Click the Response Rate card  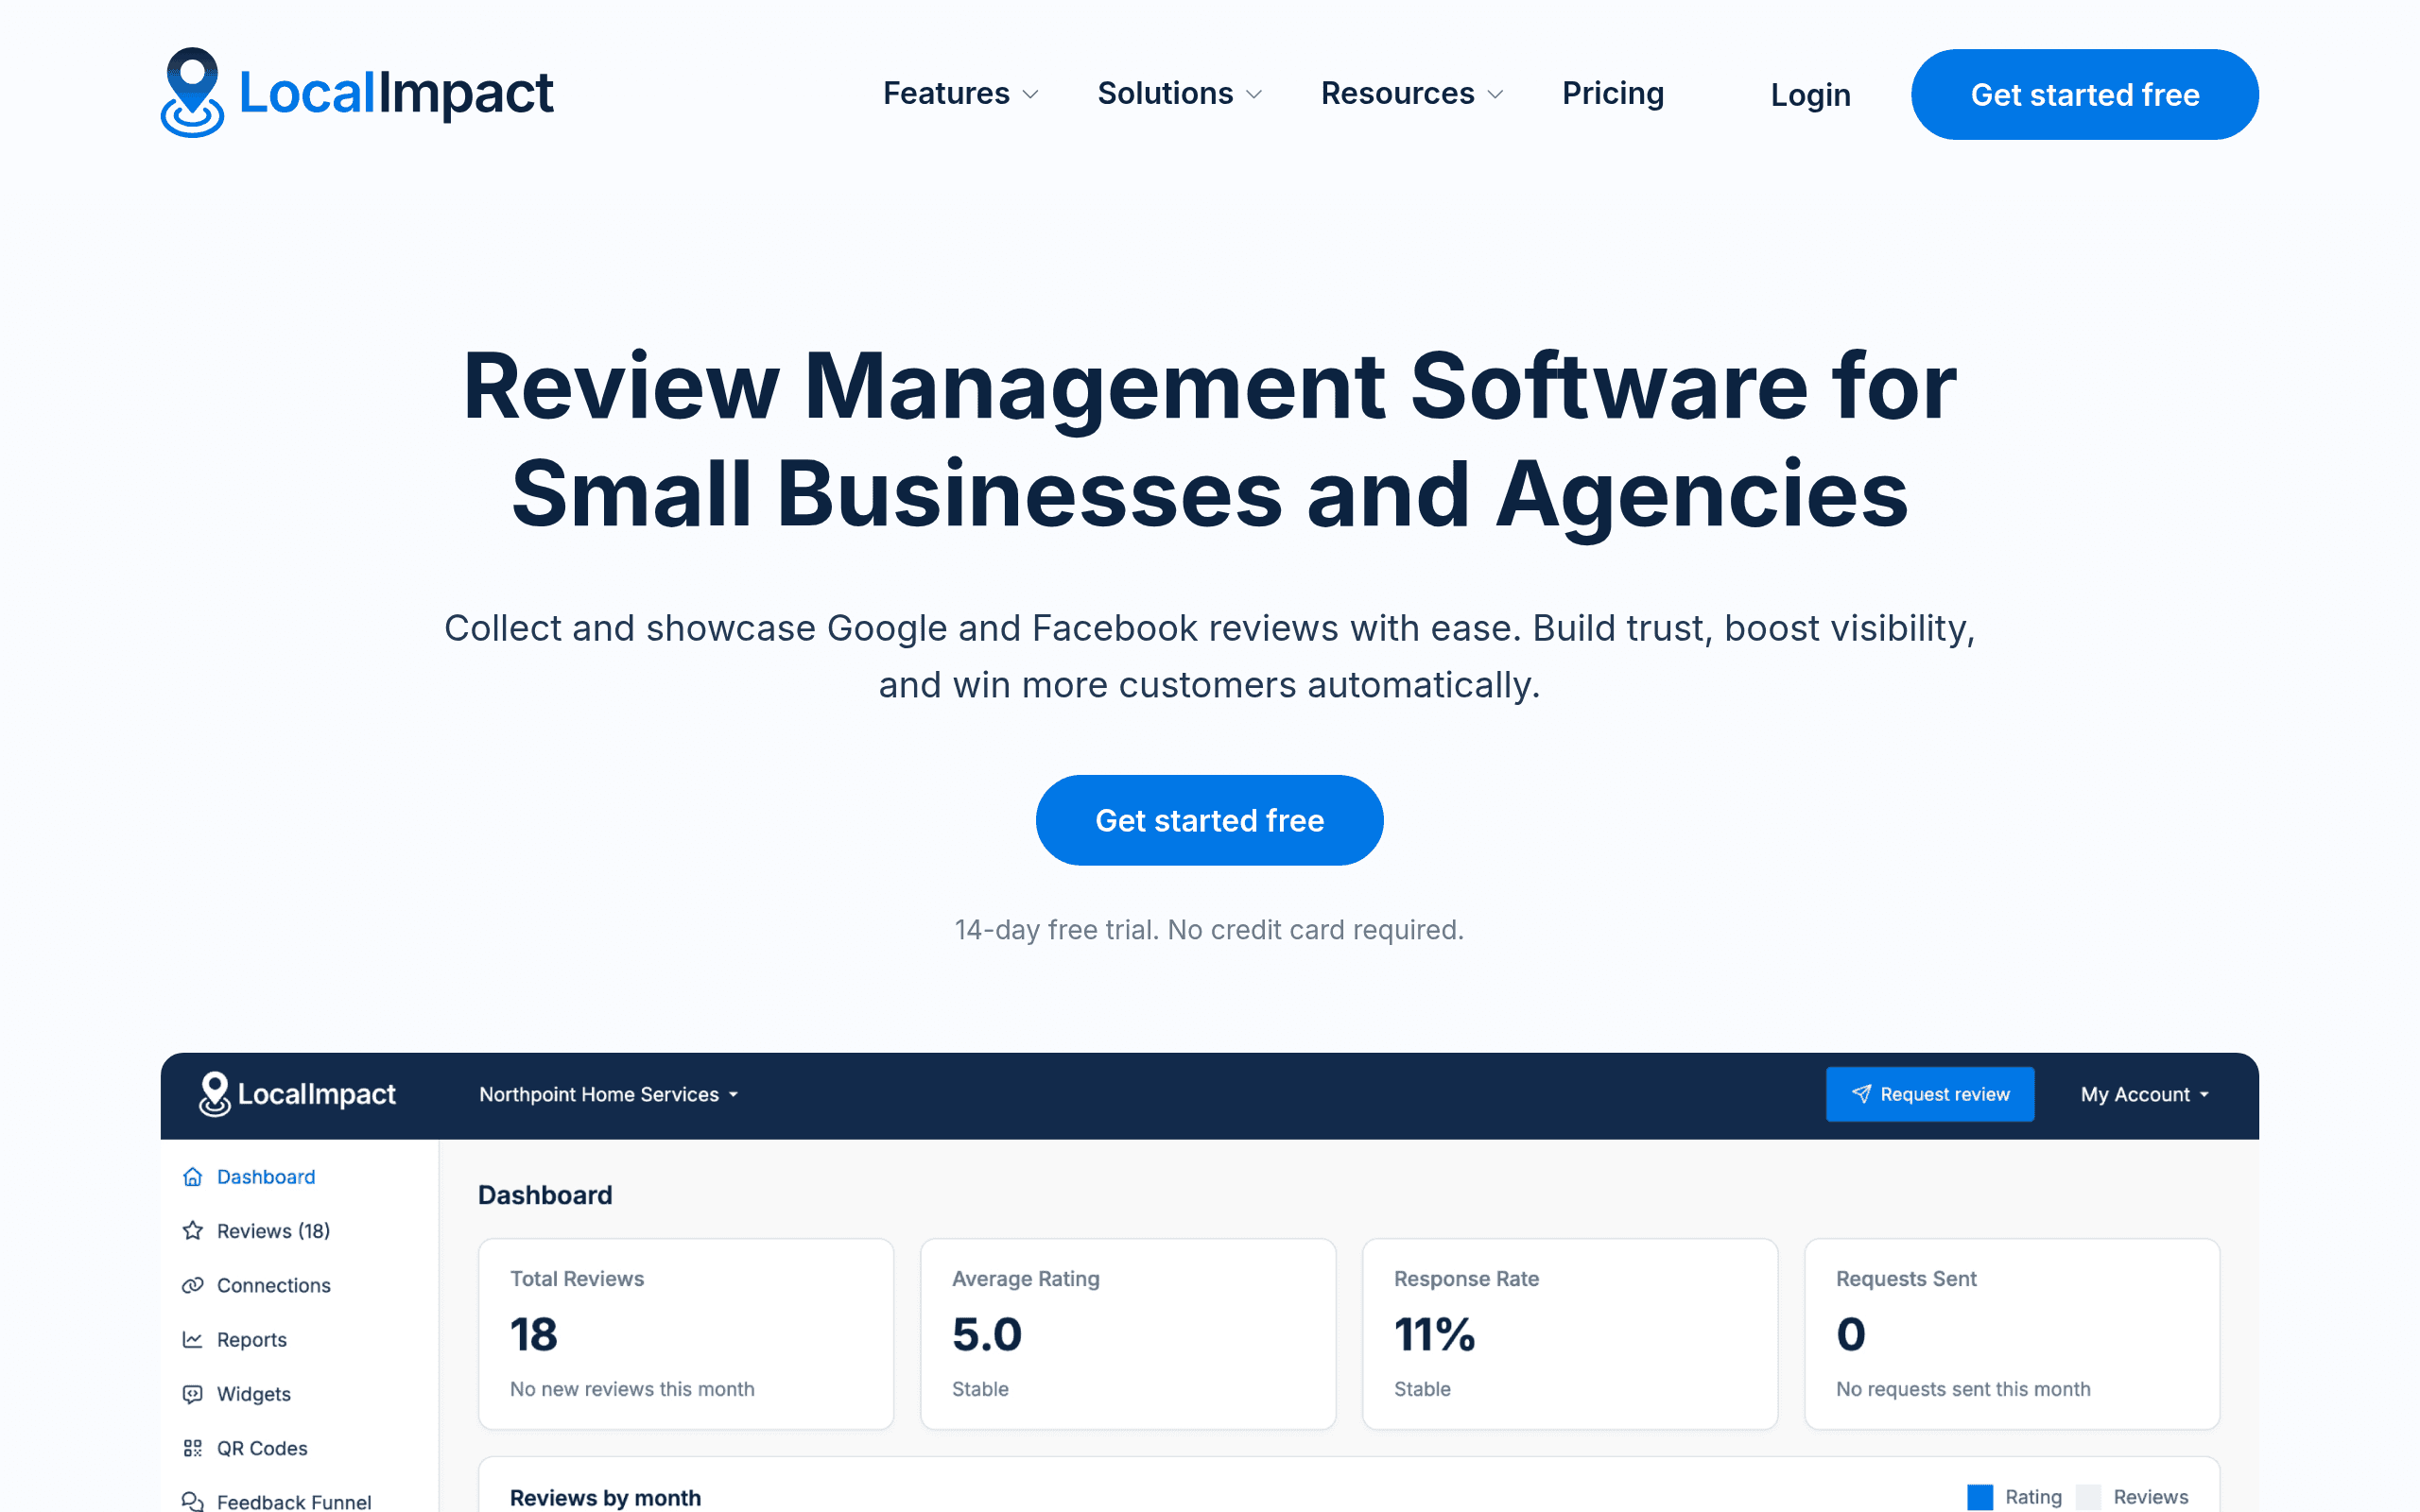point(1570,1334)
